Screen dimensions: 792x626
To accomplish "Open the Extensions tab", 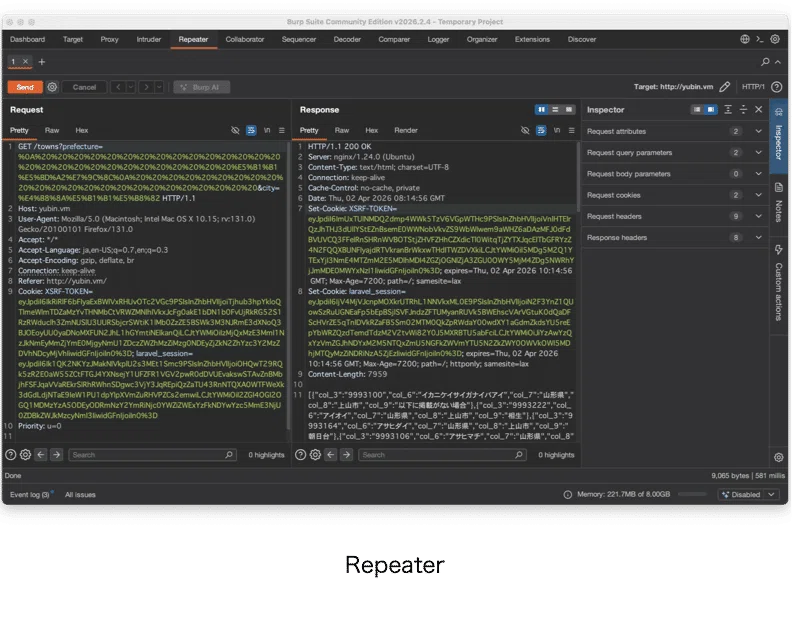I will point(532,39).
